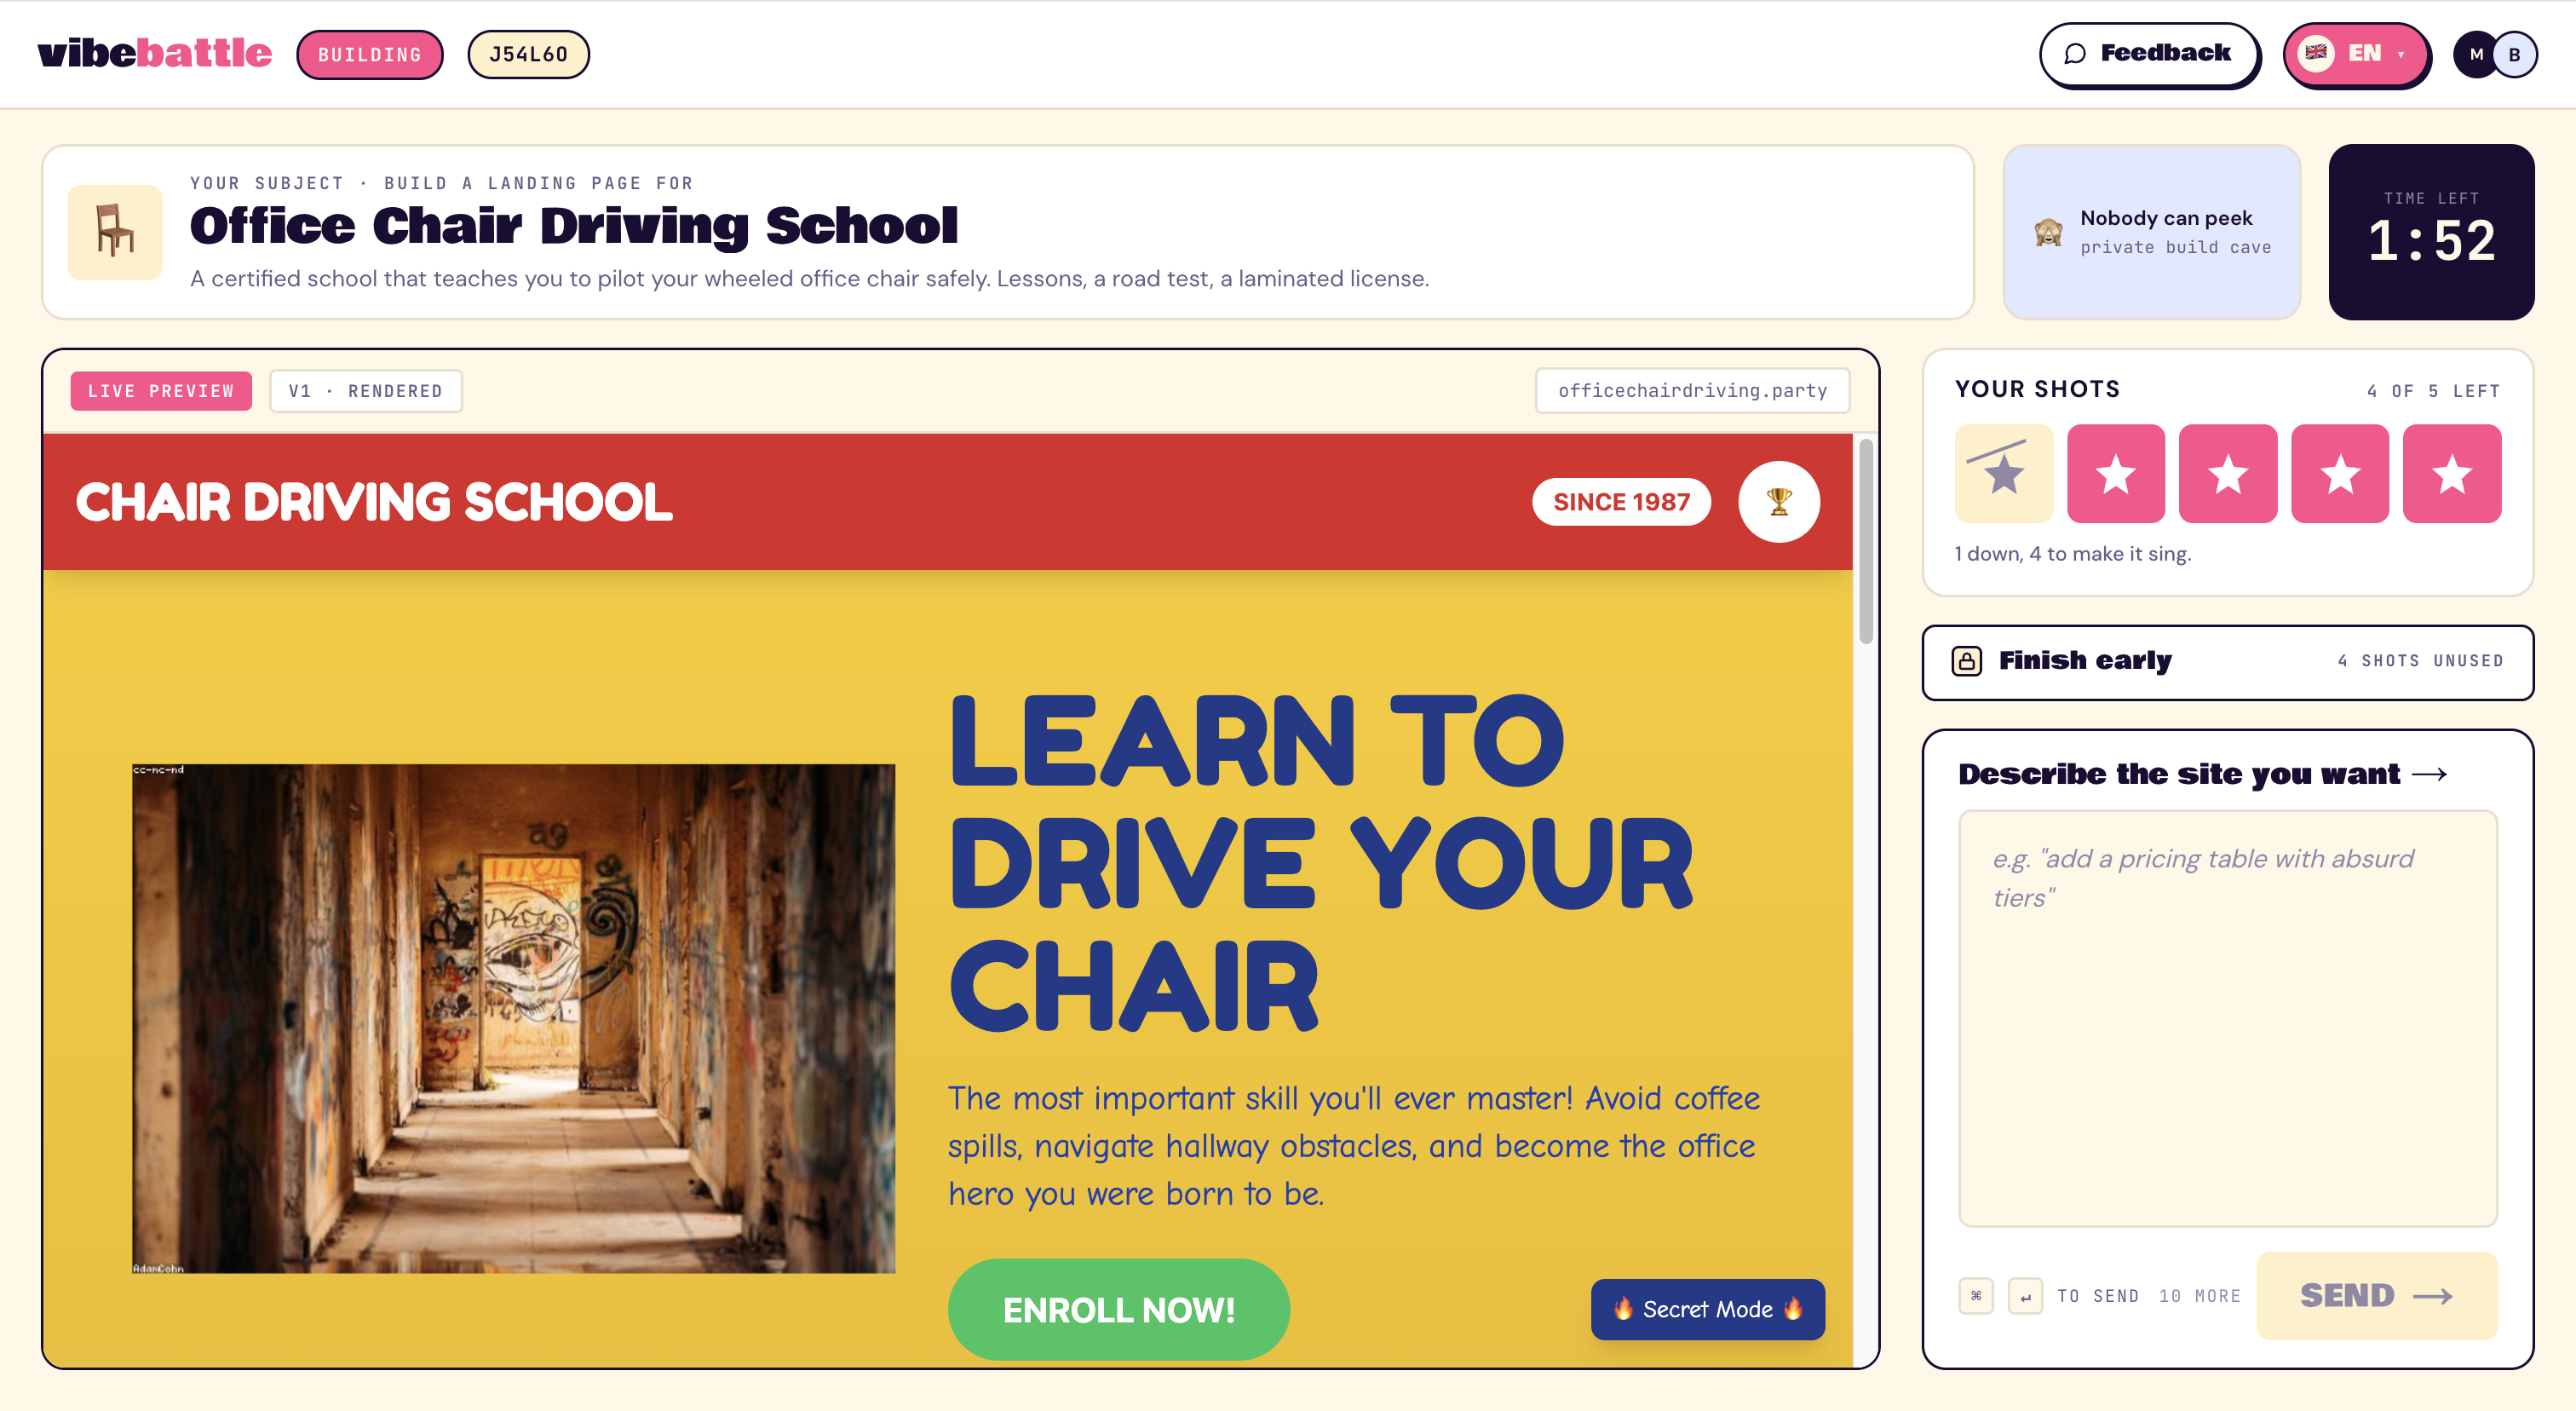
Task: Click the Secret Mode button
Action: point(1708,1309)
